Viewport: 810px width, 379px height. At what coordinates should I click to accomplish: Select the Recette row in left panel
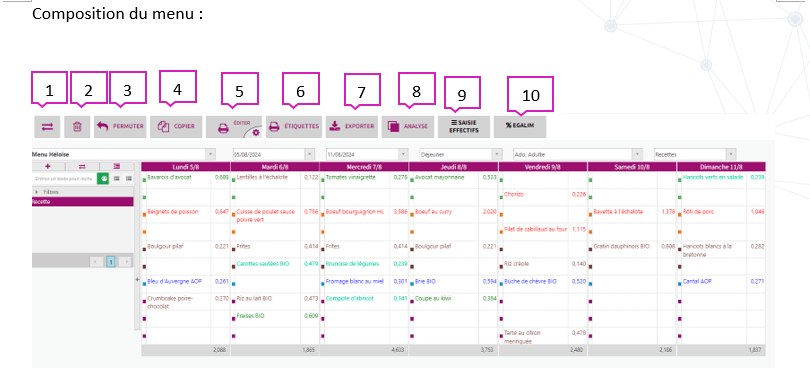tap(83, 202)
